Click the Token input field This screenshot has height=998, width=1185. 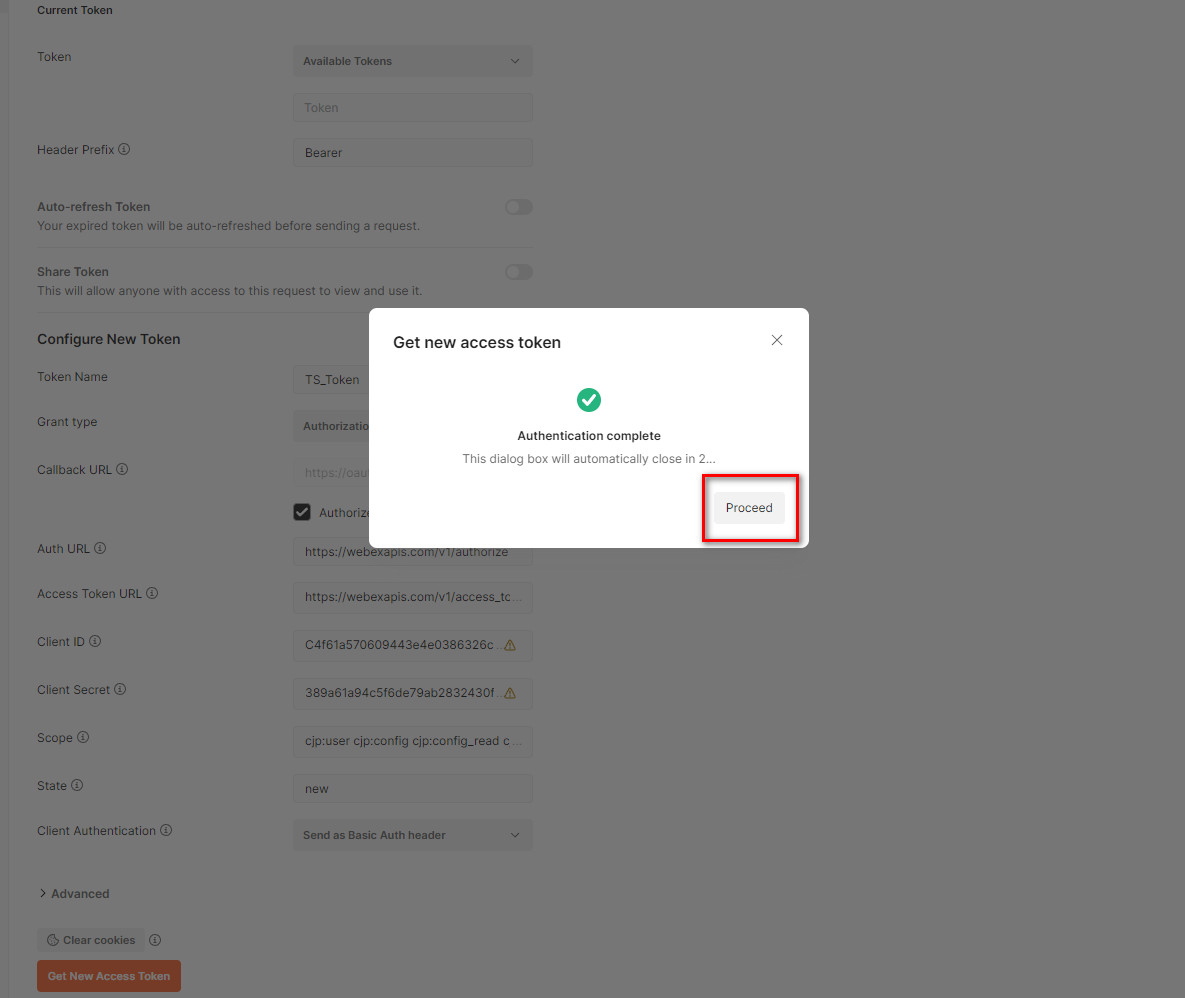(413, 107)
